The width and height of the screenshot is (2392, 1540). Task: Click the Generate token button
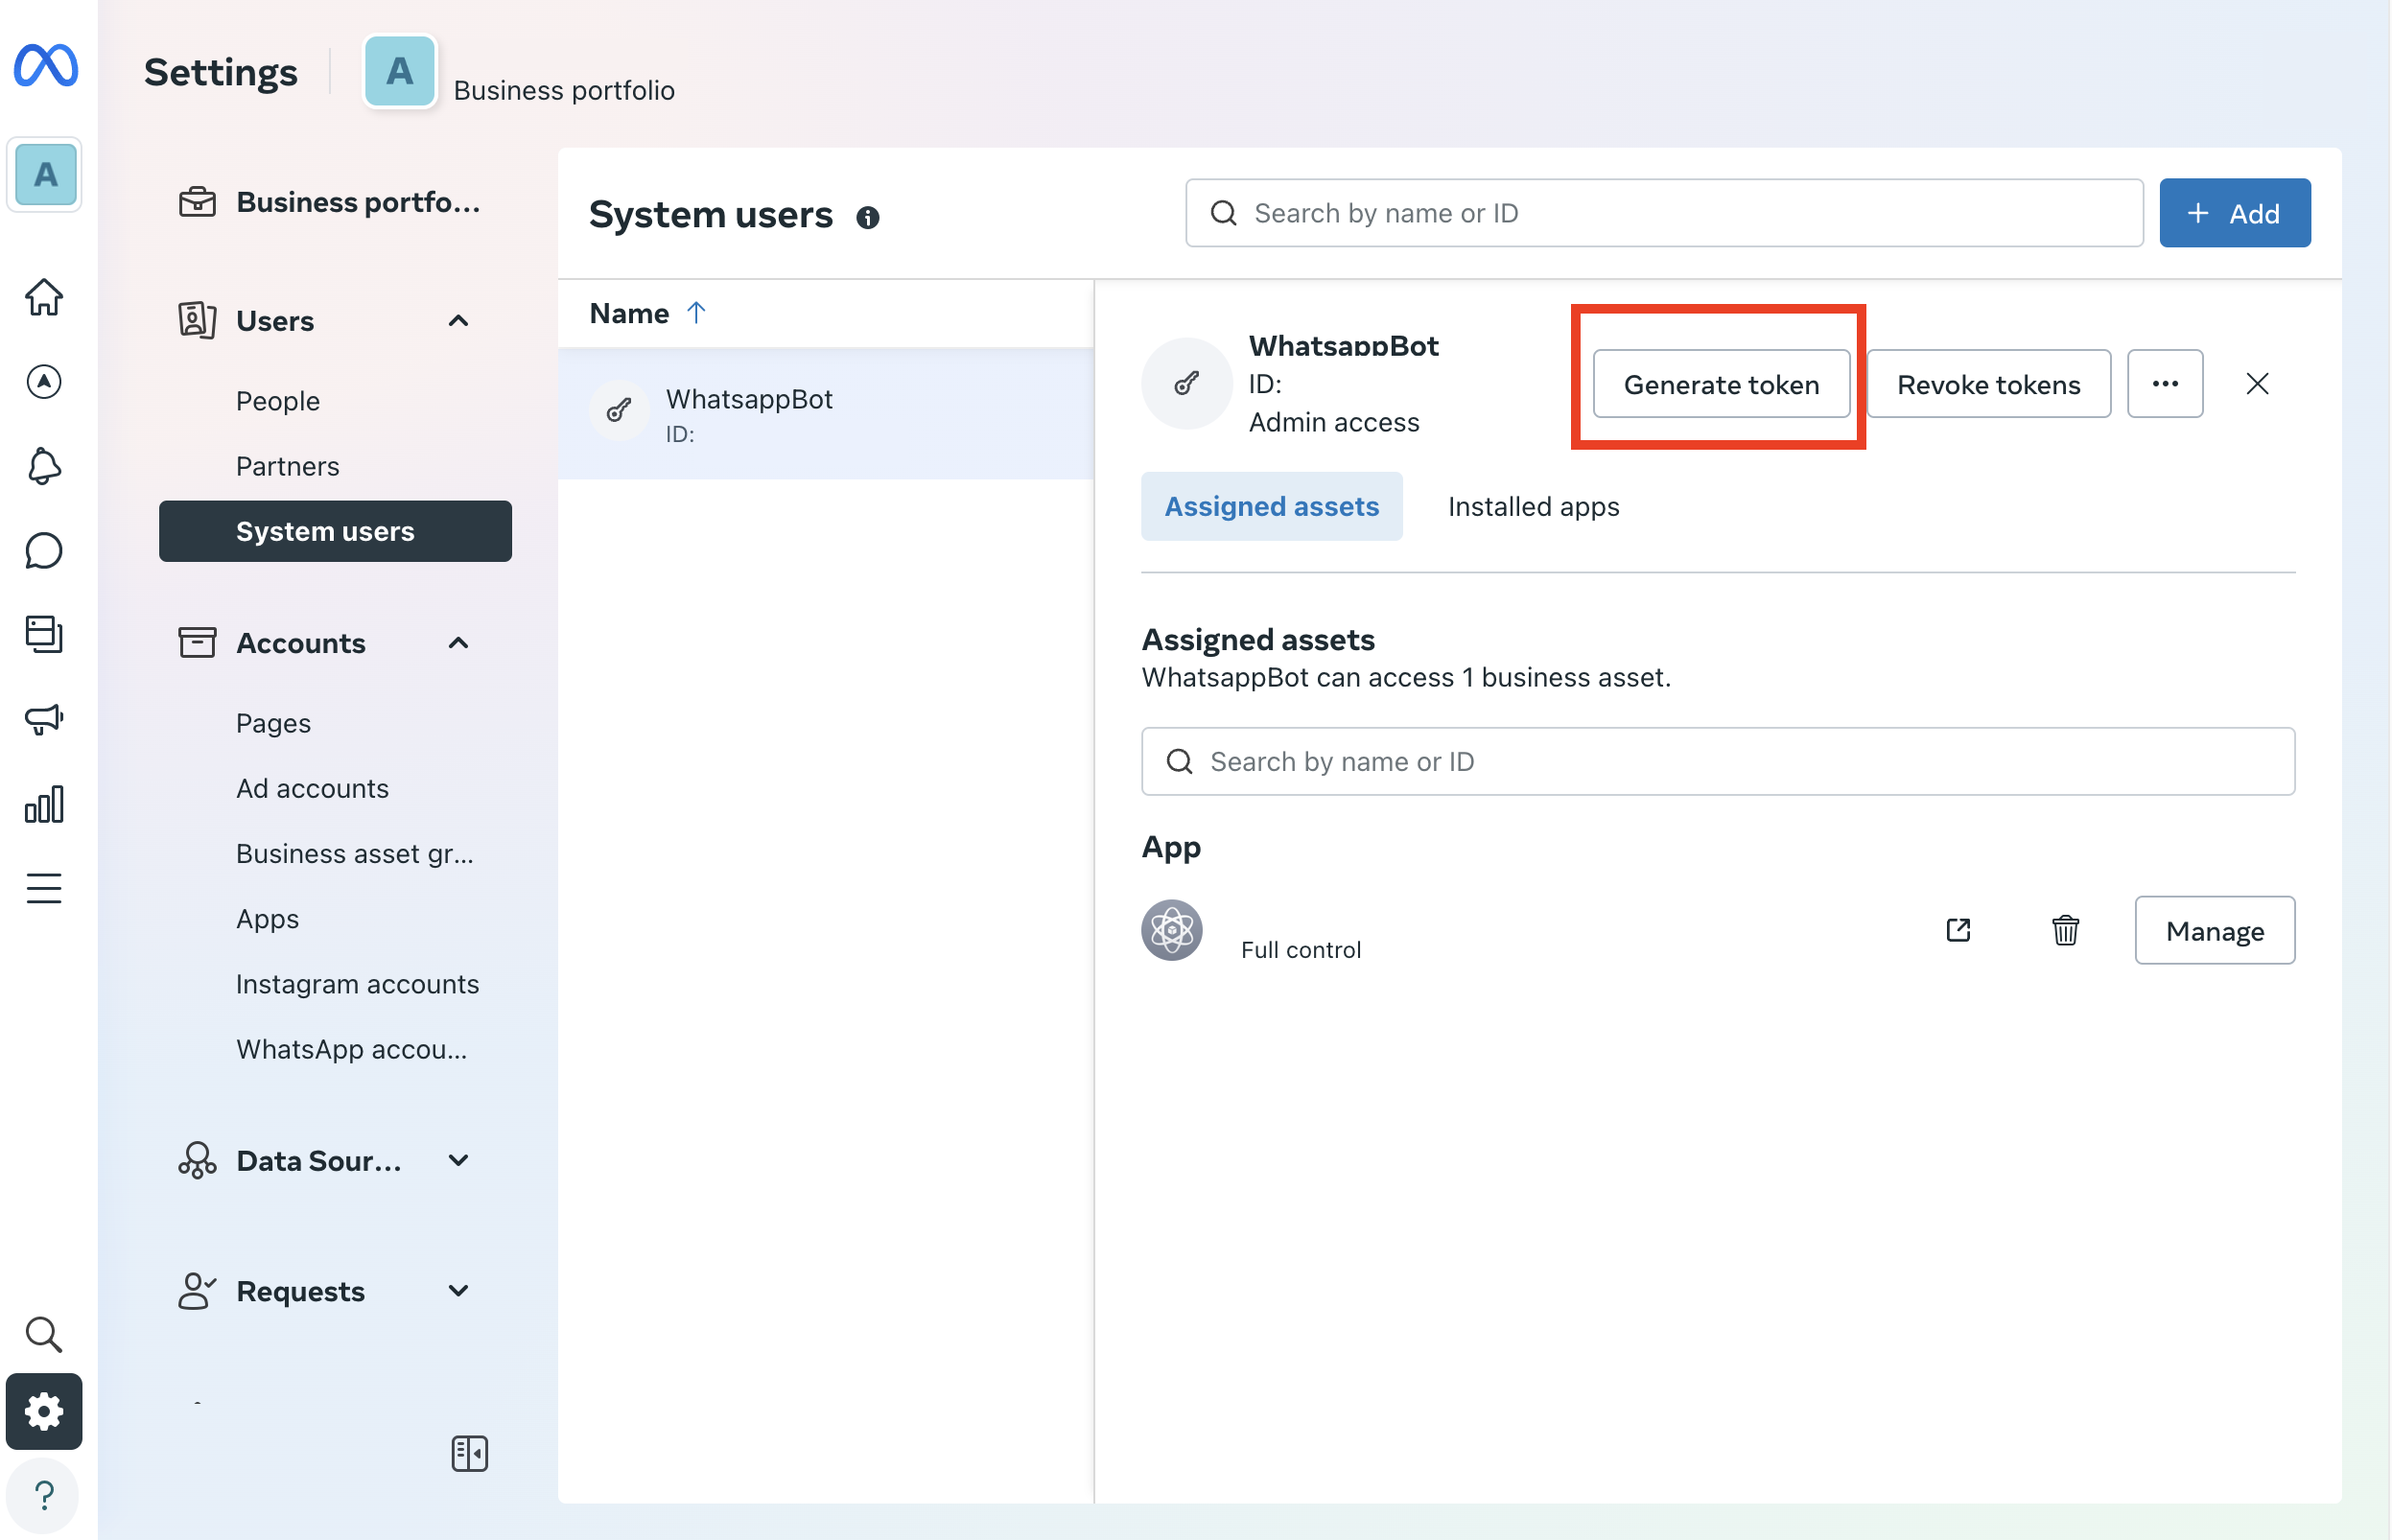(x=1721, y=383)
